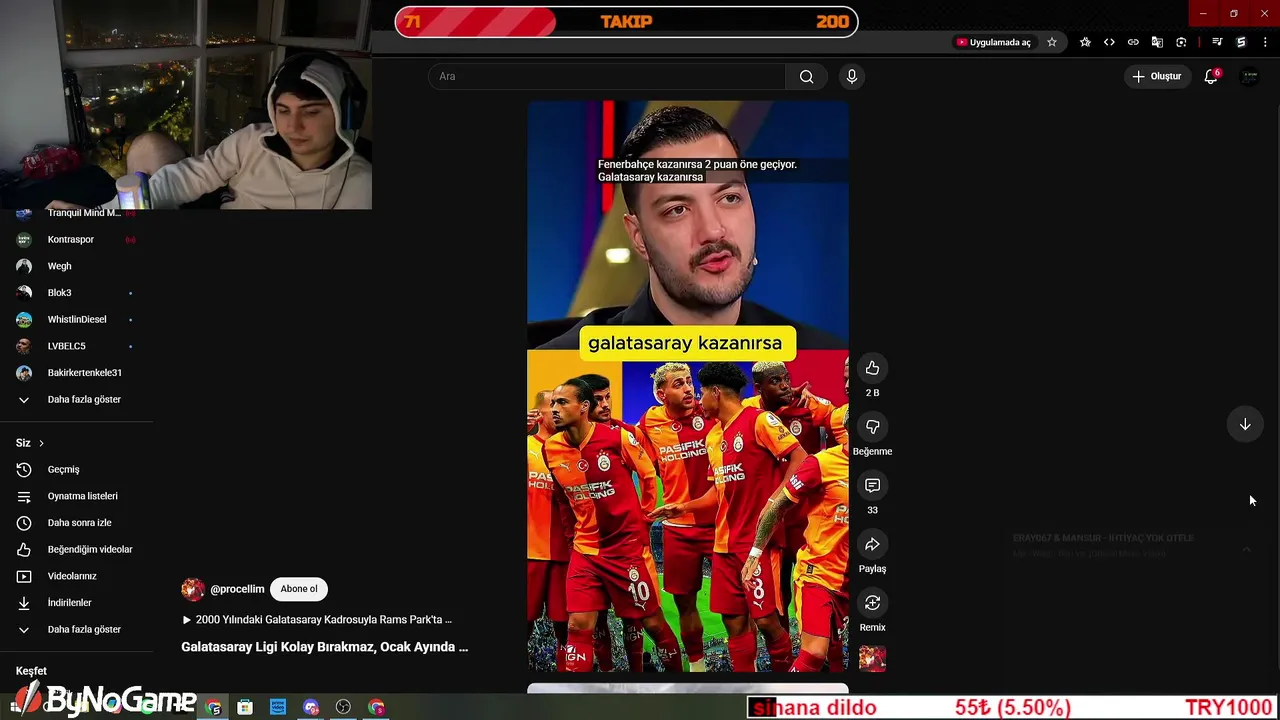Open the browser three-dot menu
1280x720 pixels.
[x=1265, y=42]
